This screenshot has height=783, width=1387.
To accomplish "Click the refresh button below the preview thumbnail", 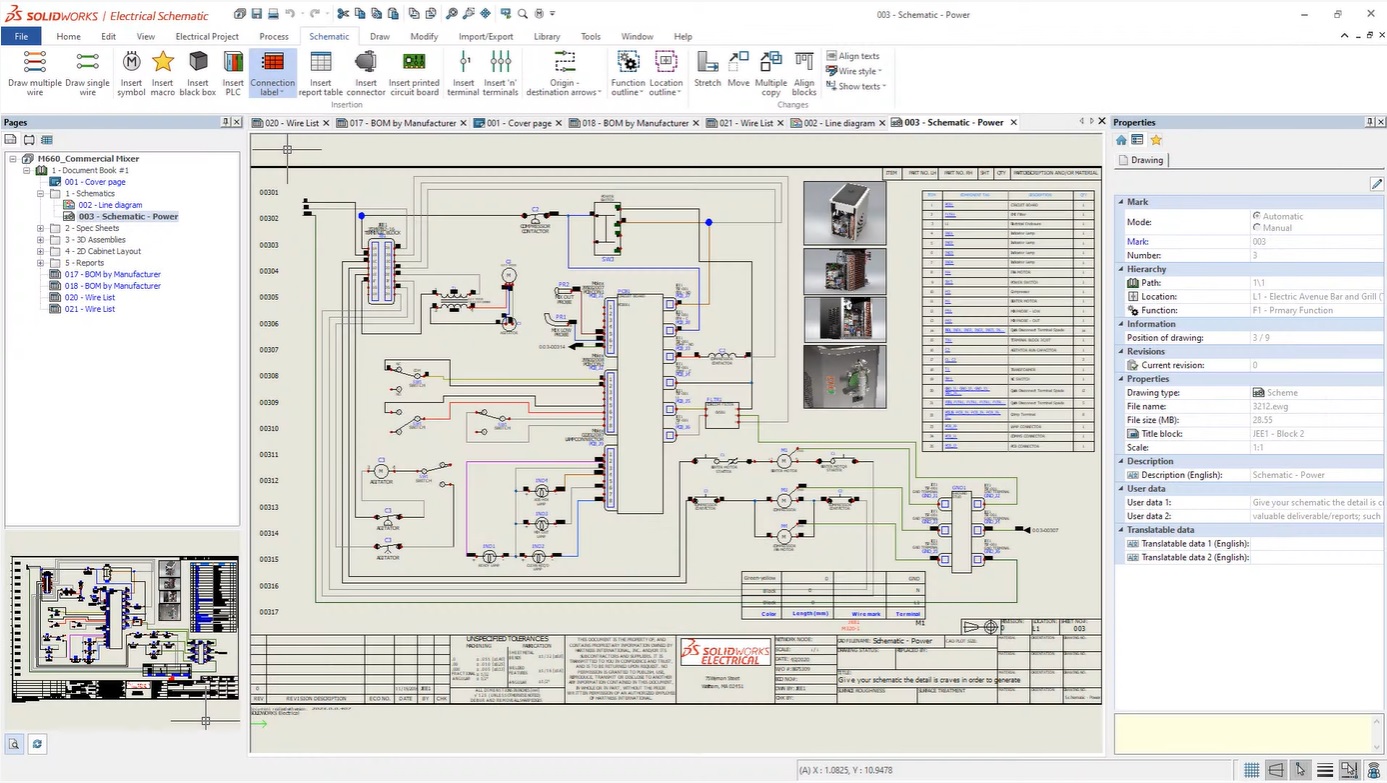I will (x=37, y=744).
